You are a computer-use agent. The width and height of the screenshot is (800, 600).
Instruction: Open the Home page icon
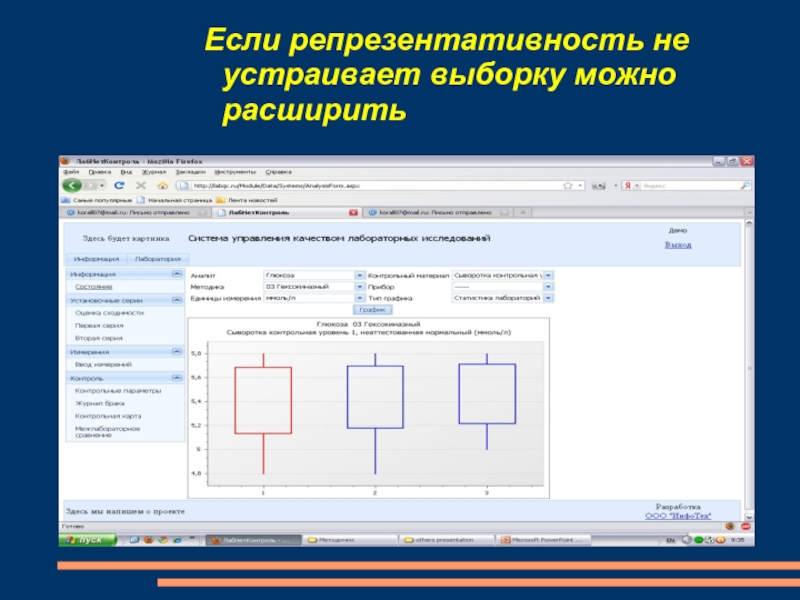162,186
